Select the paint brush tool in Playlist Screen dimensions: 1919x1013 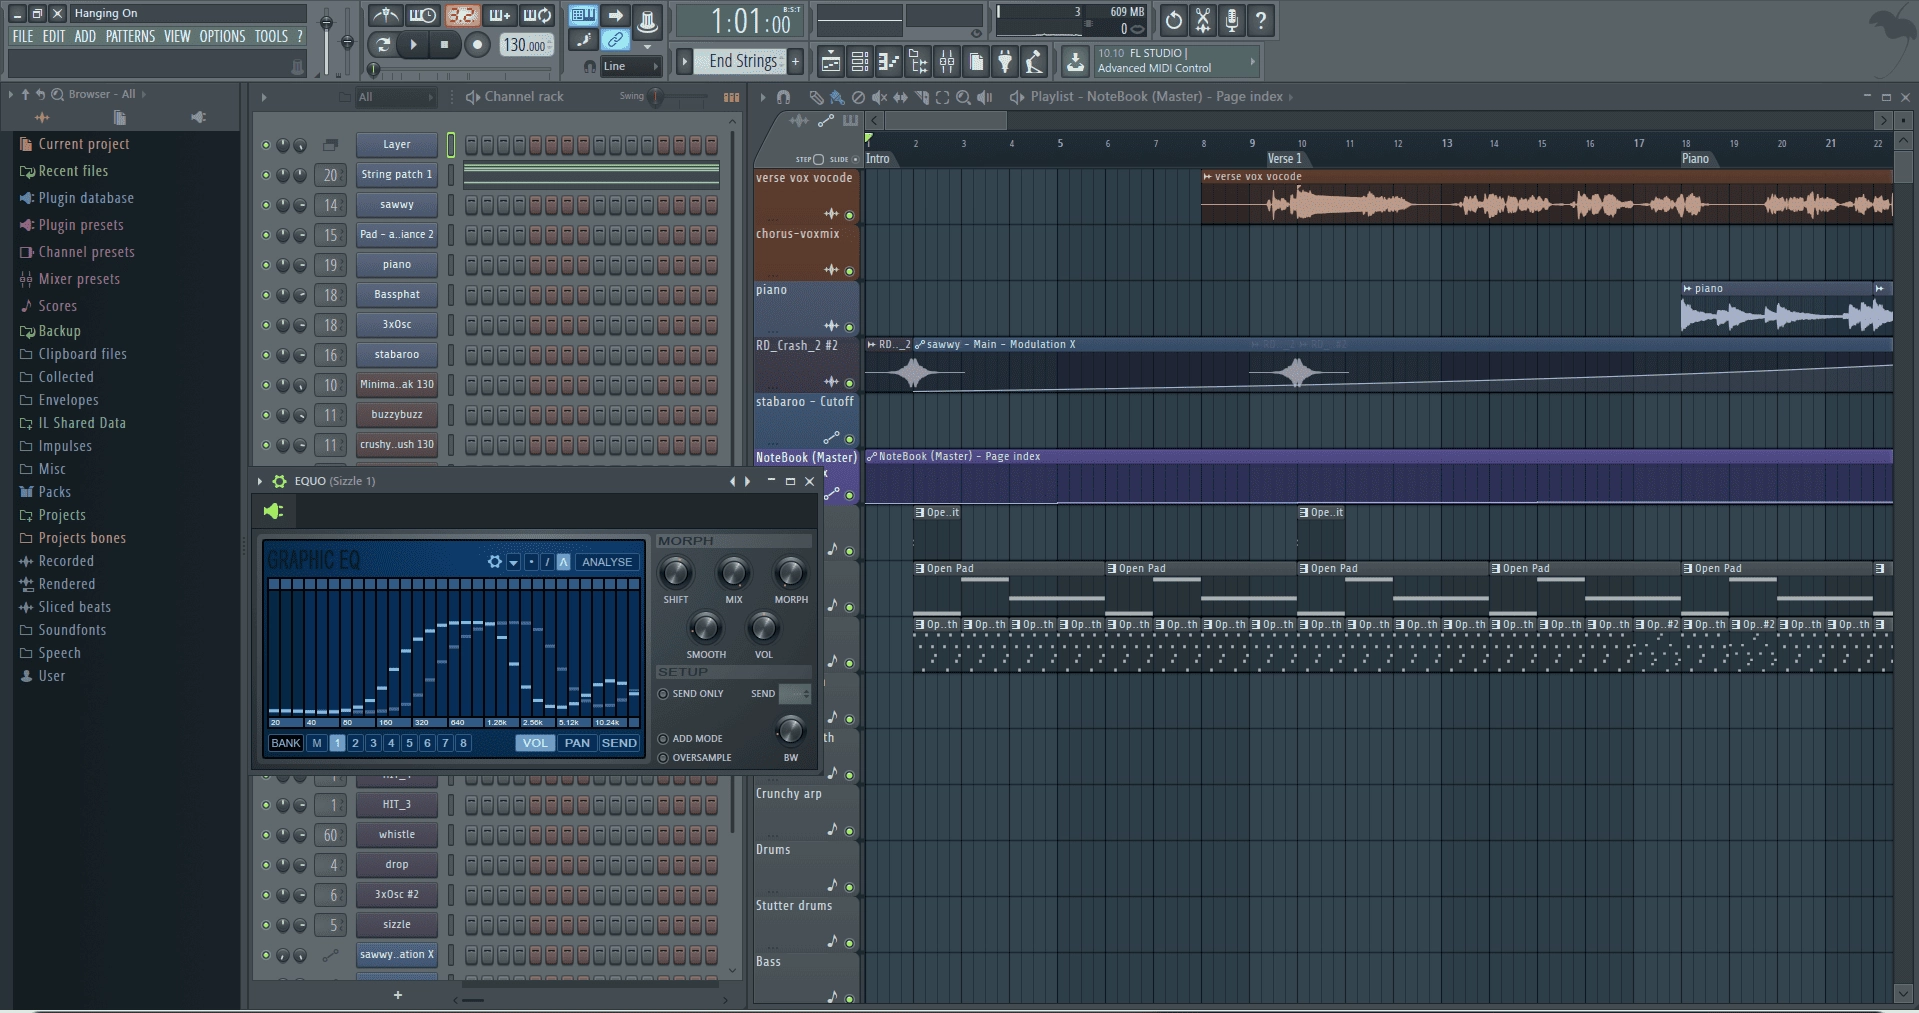pos(837,97)
